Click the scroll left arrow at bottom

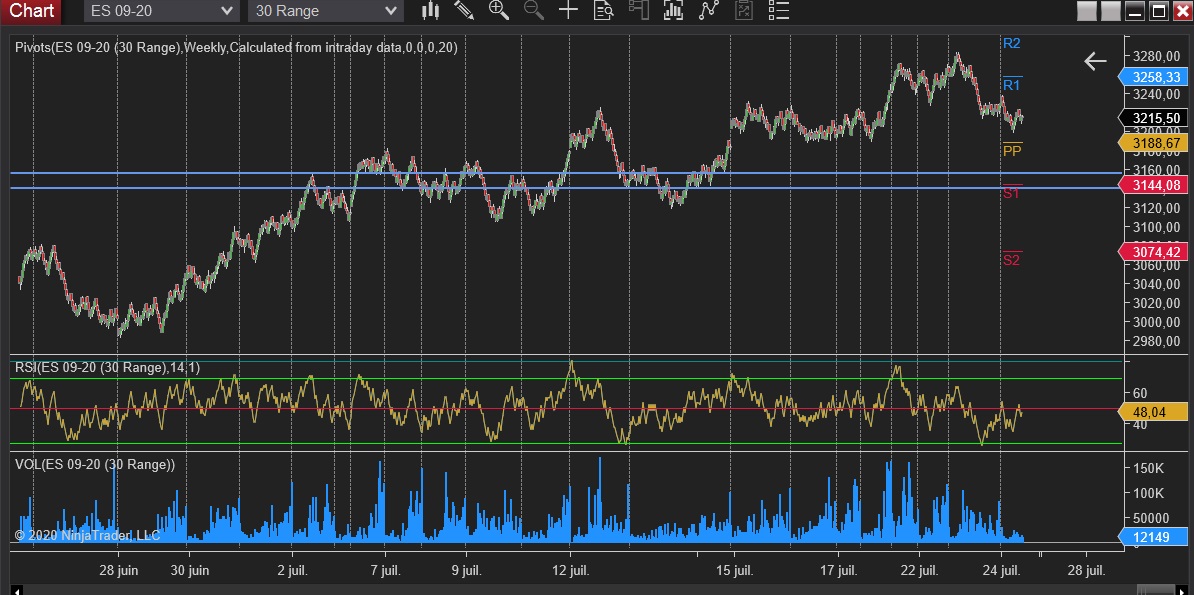point(16,589)
